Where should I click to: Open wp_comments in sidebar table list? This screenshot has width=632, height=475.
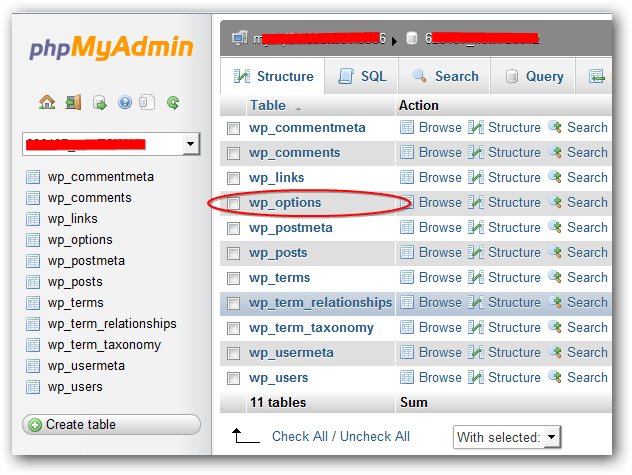click(89, 198)
